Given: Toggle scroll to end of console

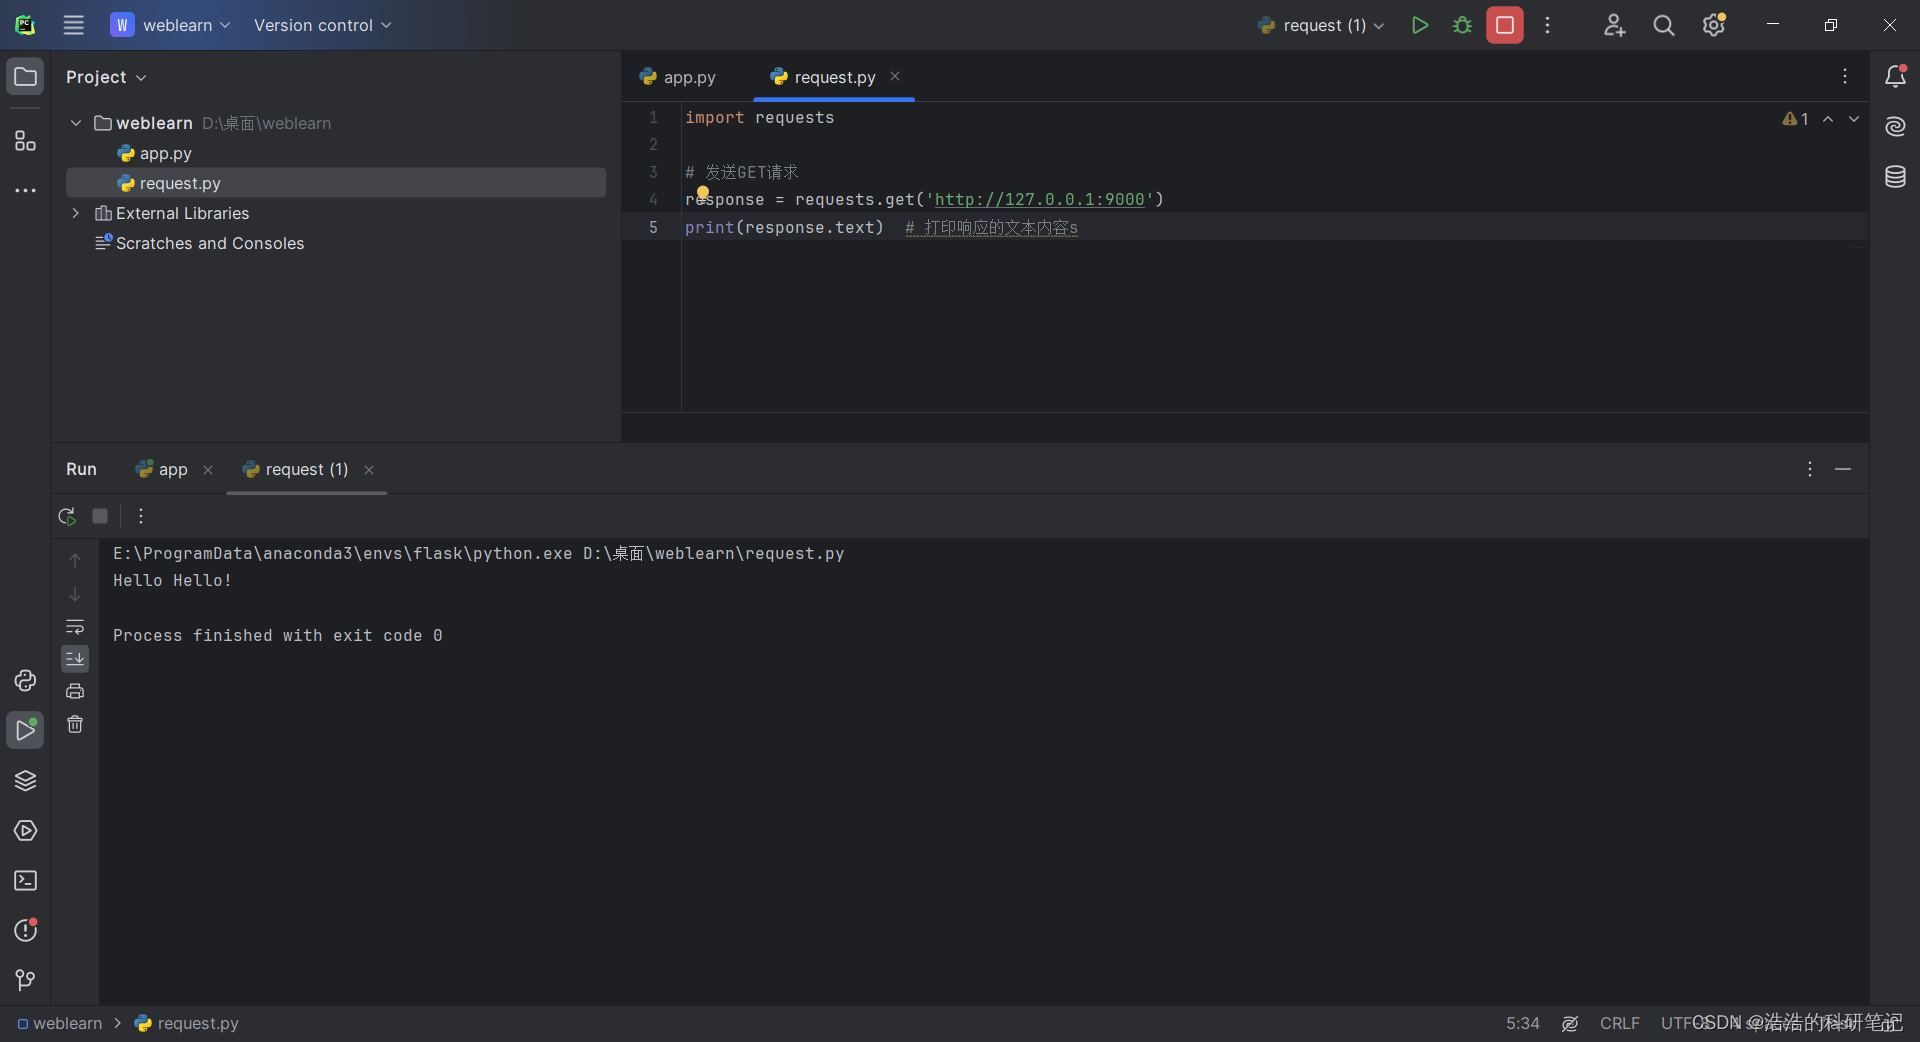Looking at the screenshot, I should pos(75,658).
